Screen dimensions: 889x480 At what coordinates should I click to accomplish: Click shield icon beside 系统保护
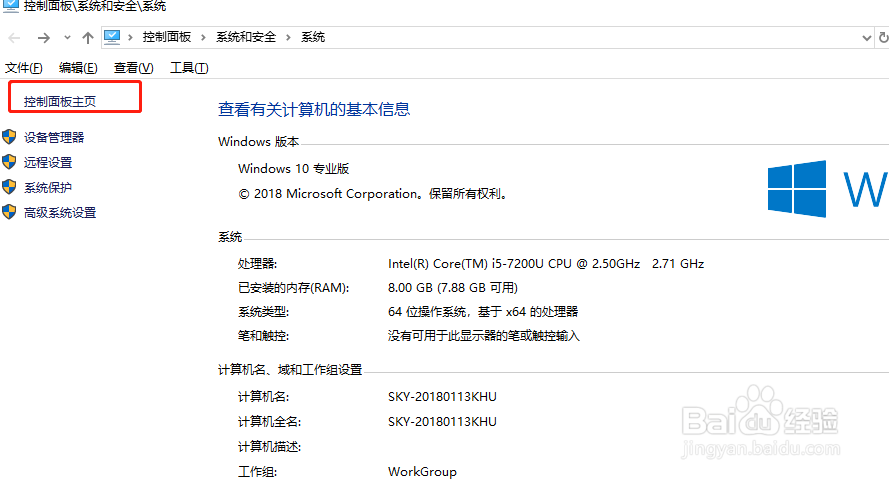pyautogui.click(x=9, y=187)
